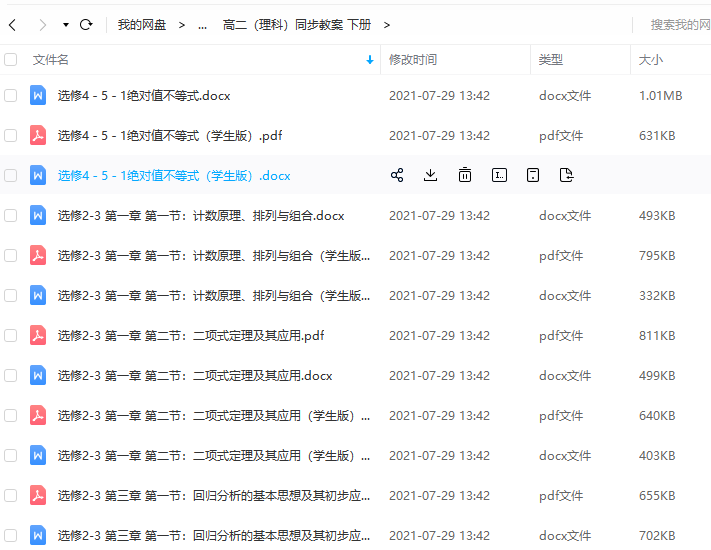711x550 pixels.
Task: Sort files by 大小 column header
Action: (650, 60)
